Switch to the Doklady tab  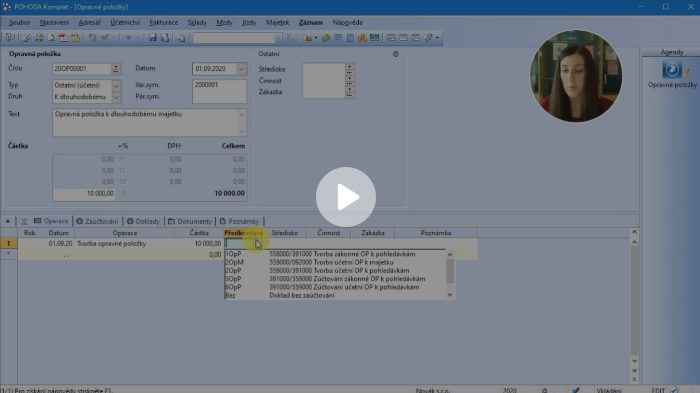[x=143, y=221]
